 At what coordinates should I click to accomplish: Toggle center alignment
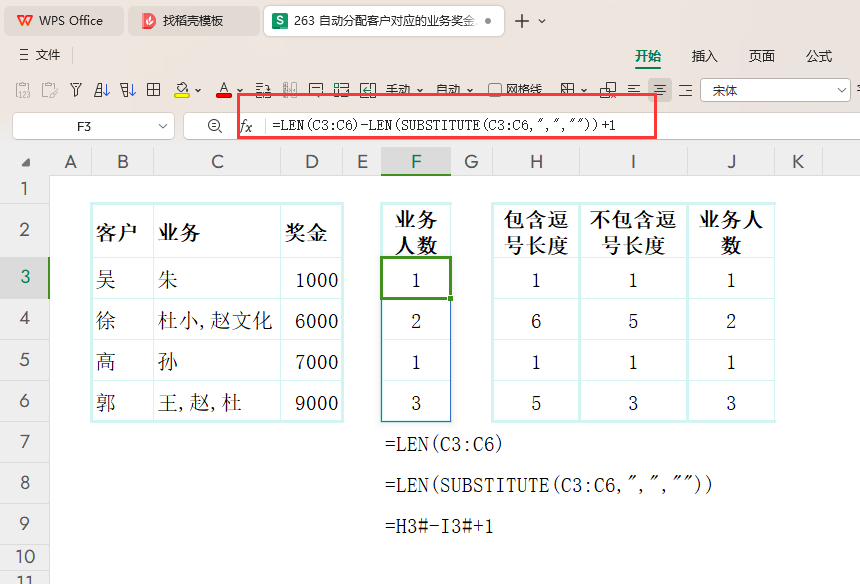660,90
